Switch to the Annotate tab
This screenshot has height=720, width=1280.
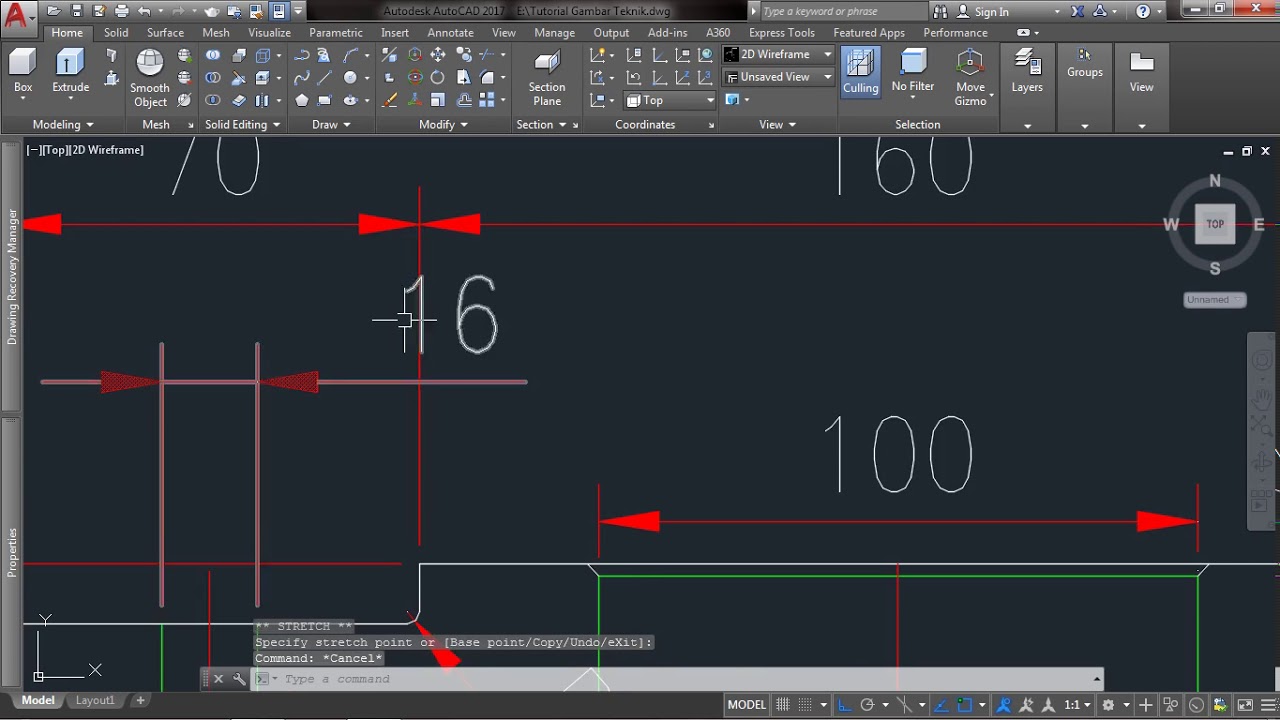tap(450, 33)
